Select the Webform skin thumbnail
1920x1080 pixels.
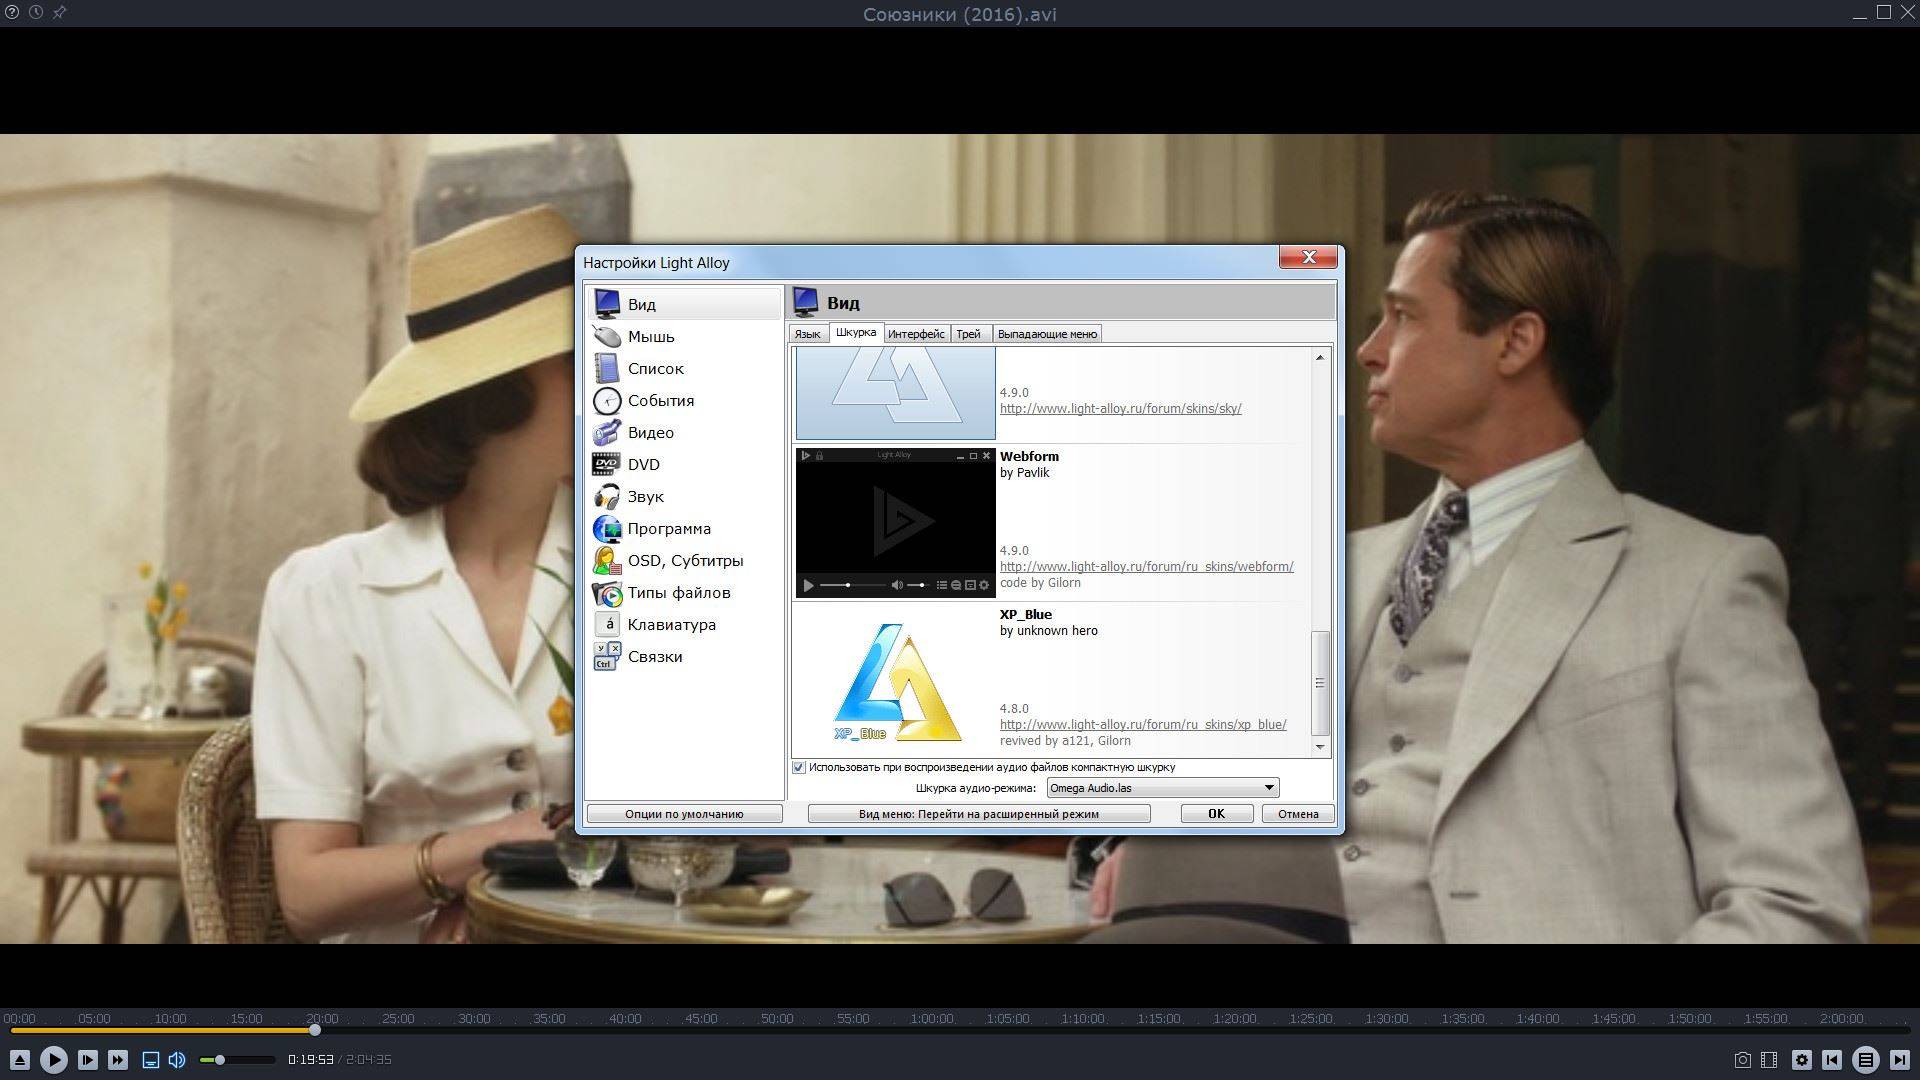point(895,523)
